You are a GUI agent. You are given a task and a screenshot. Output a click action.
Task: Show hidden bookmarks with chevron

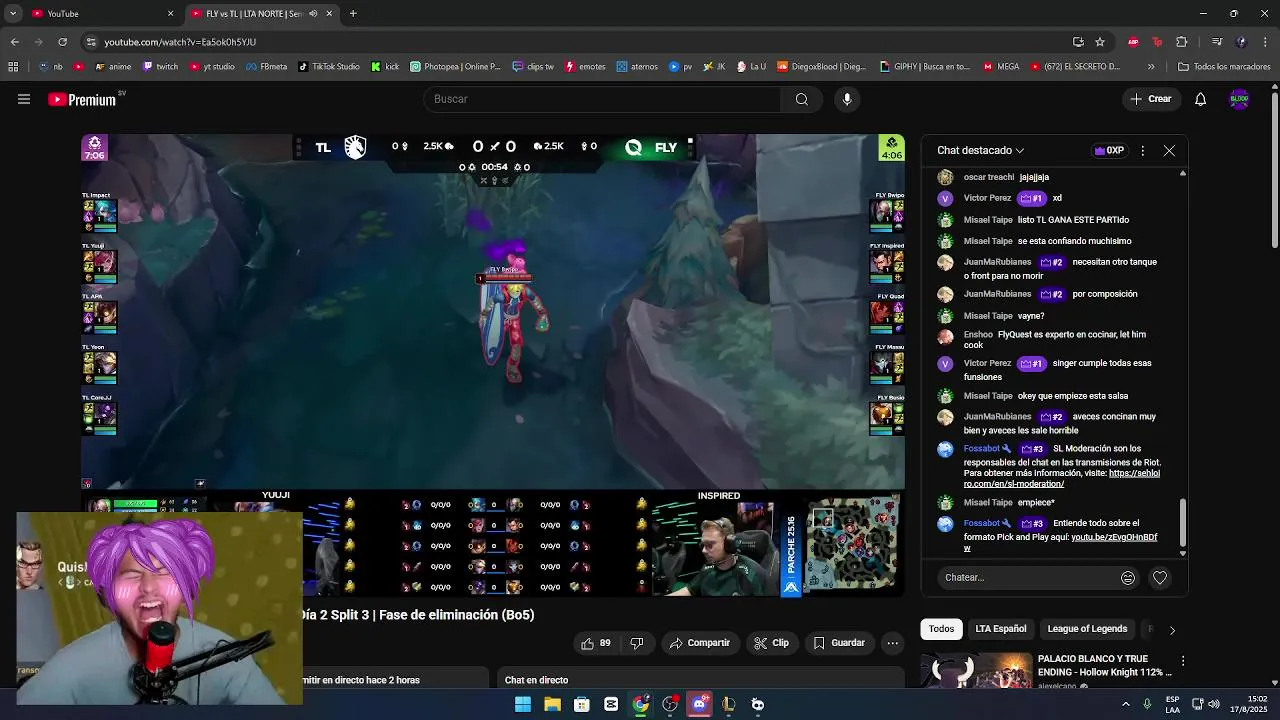pos(1151,67)
